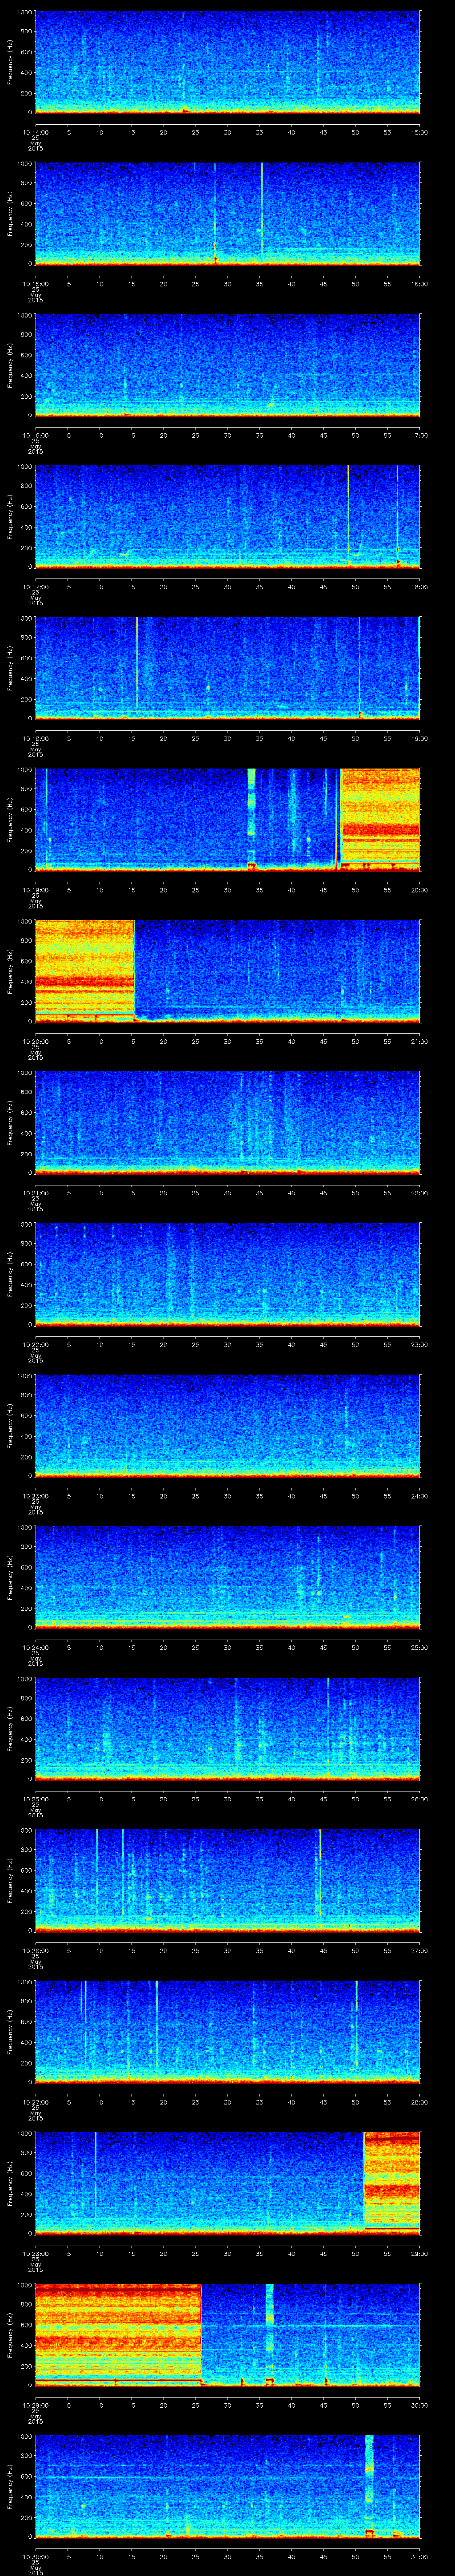Viewport: 455px width, 2576px height.
Task: Click the 10:14:00 start time label
Action: coord(35,131)
